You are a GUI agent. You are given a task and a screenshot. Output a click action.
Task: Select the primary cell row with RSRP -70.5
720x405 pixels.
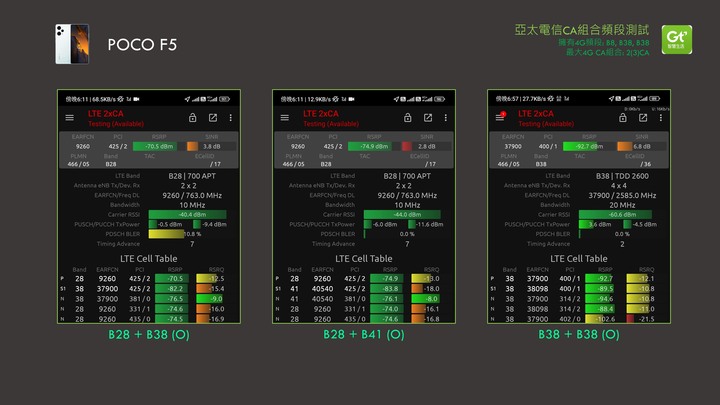point(149,279)
